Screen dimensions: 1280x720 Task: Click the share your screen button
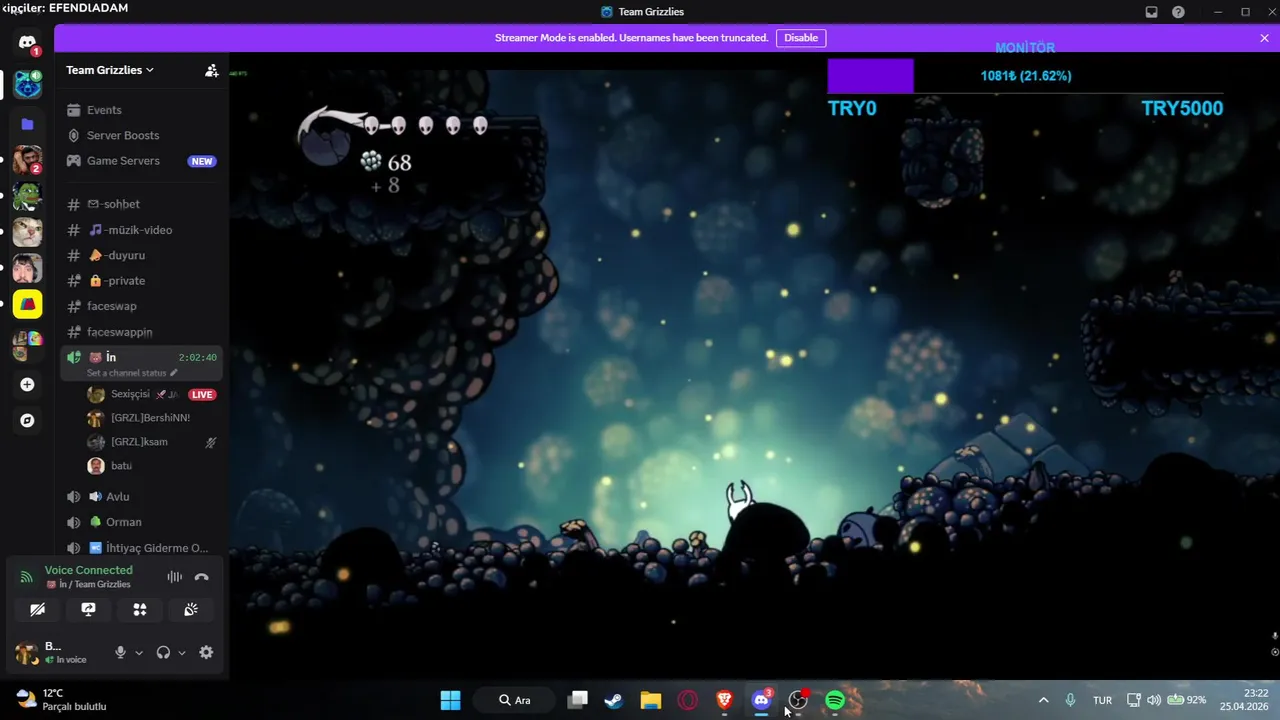(88, 609)
